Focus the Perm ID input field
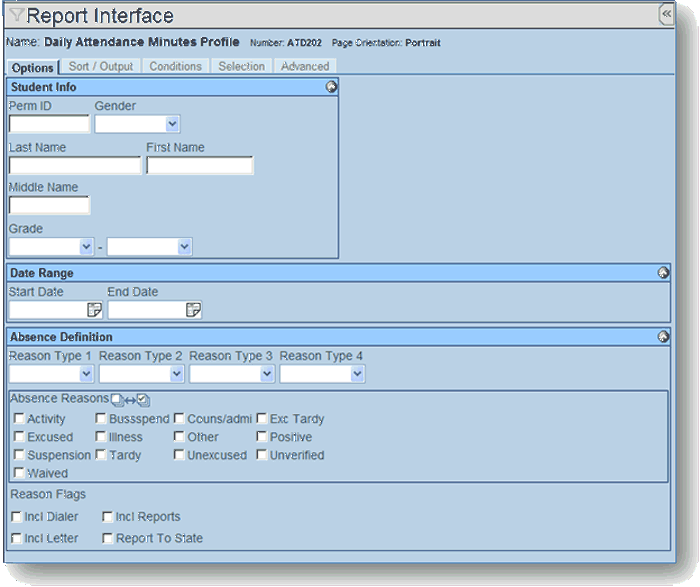 point(50,124)
